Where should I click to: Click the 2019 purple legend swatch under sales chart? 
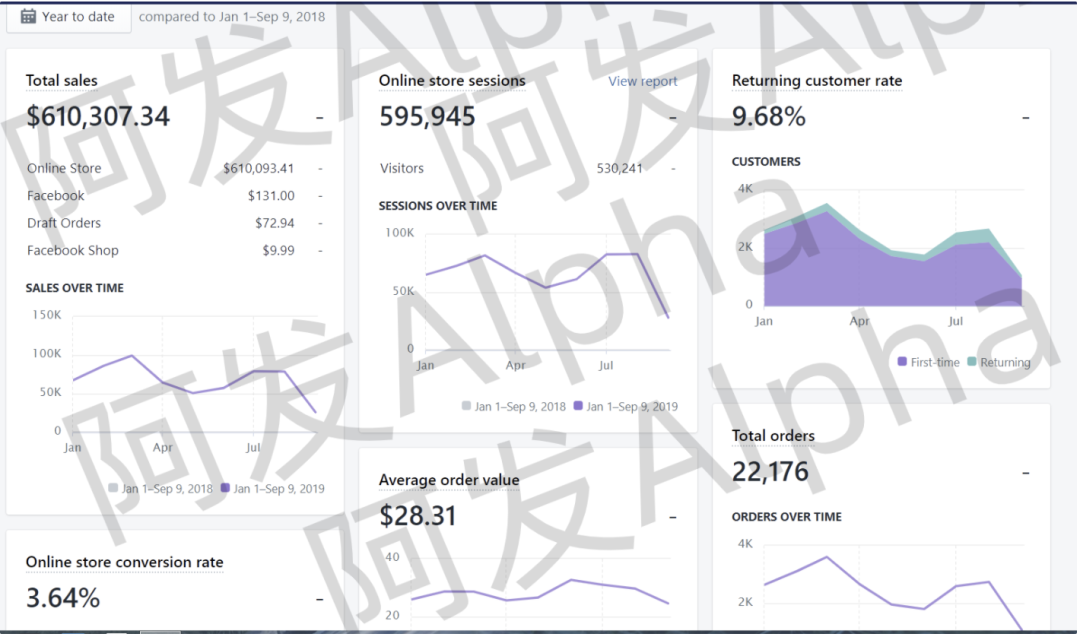click(x=226, y=488)
